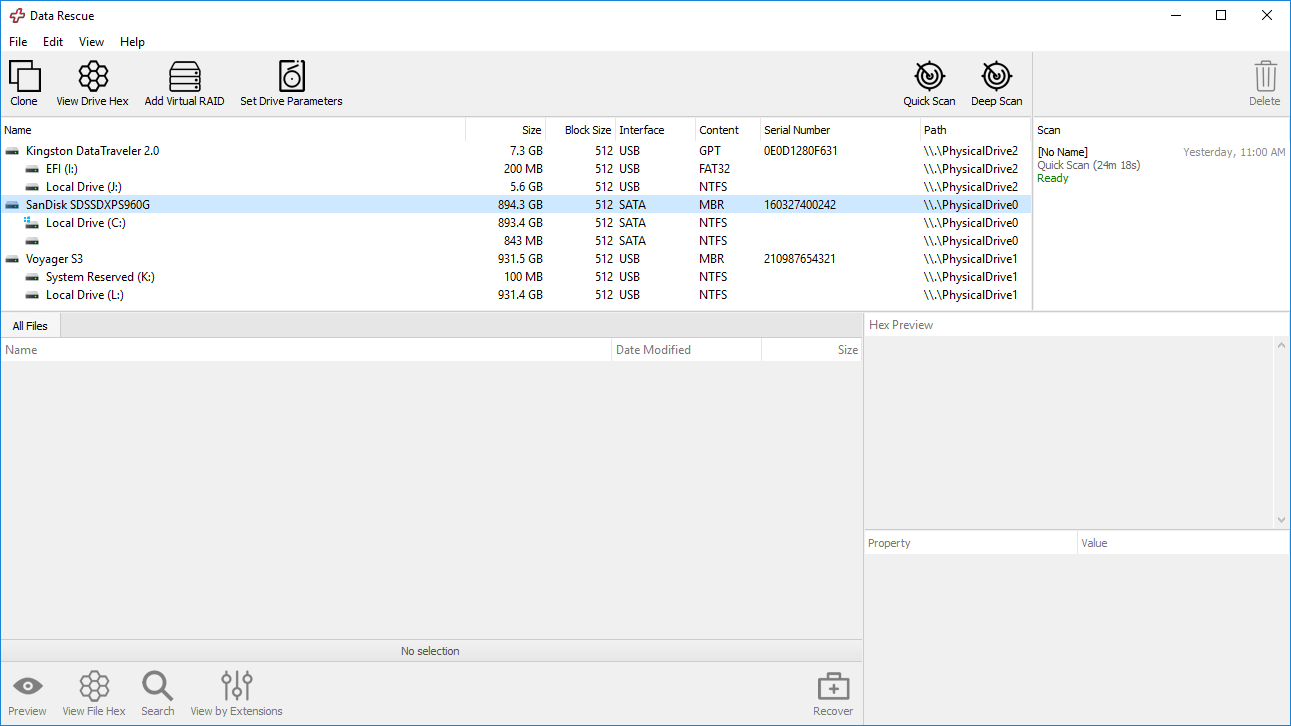Click the green Ready scan status
This screenshot has width=1291, height=726.
click(1053, 178)
